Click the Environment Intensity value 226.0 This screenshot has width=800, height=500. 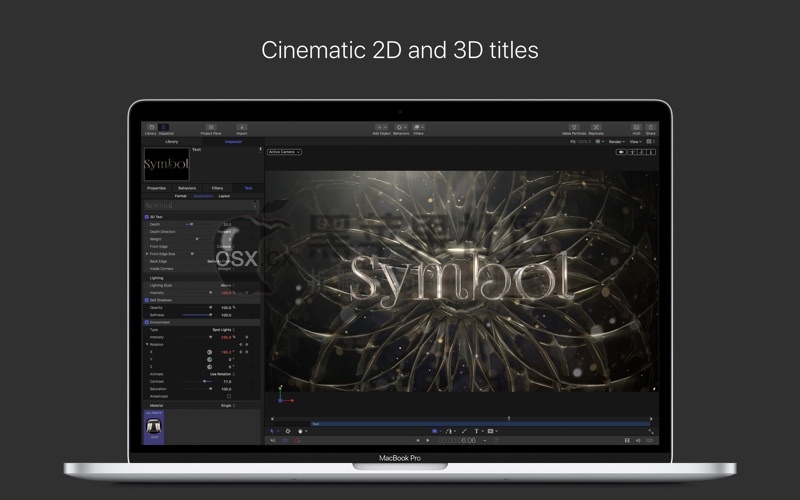coord(227,337)
